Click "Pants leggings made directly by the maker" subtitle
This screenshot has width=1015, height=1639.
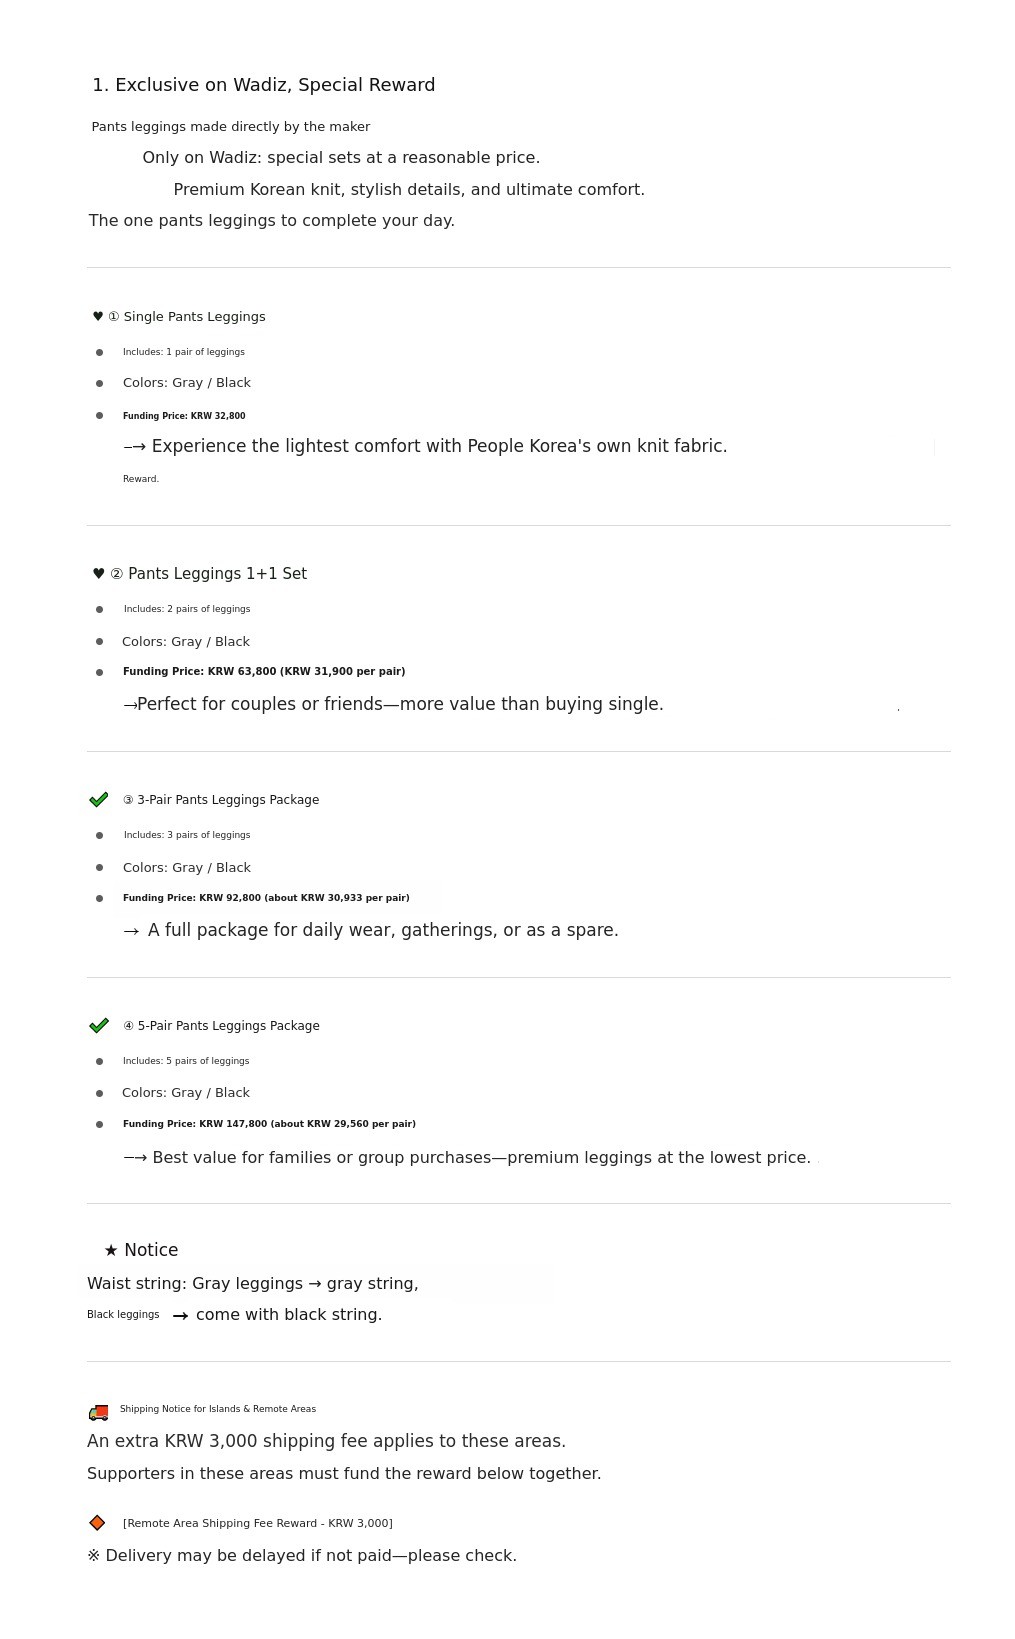231,127
